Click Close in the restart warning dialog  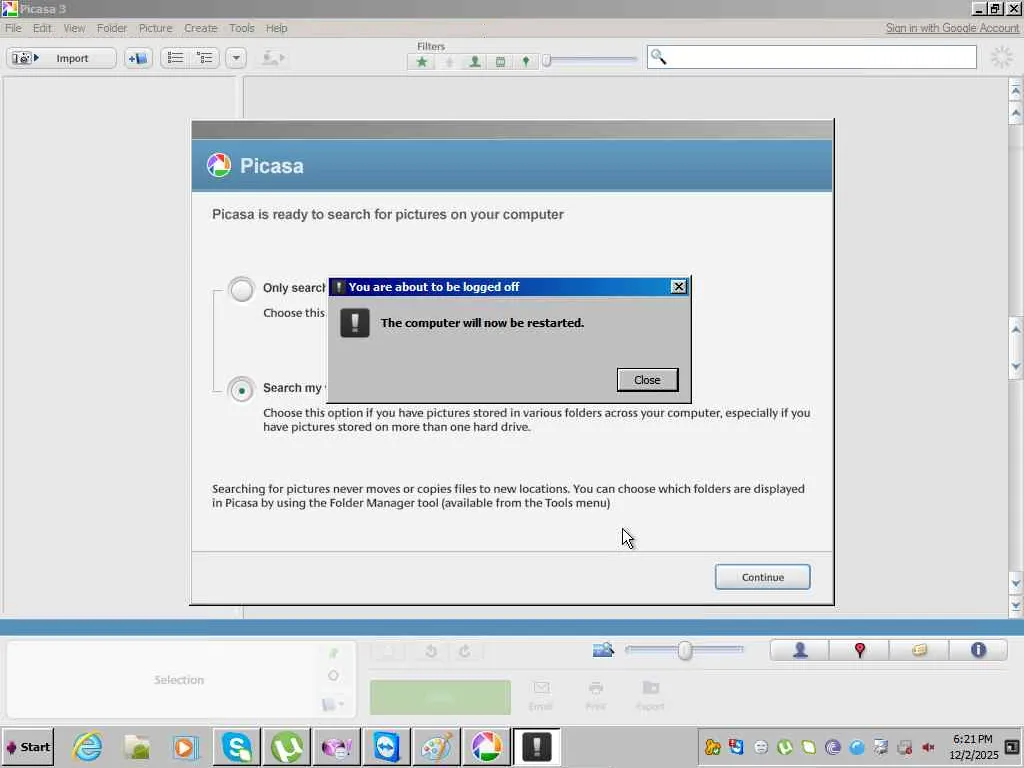[647, 380]
